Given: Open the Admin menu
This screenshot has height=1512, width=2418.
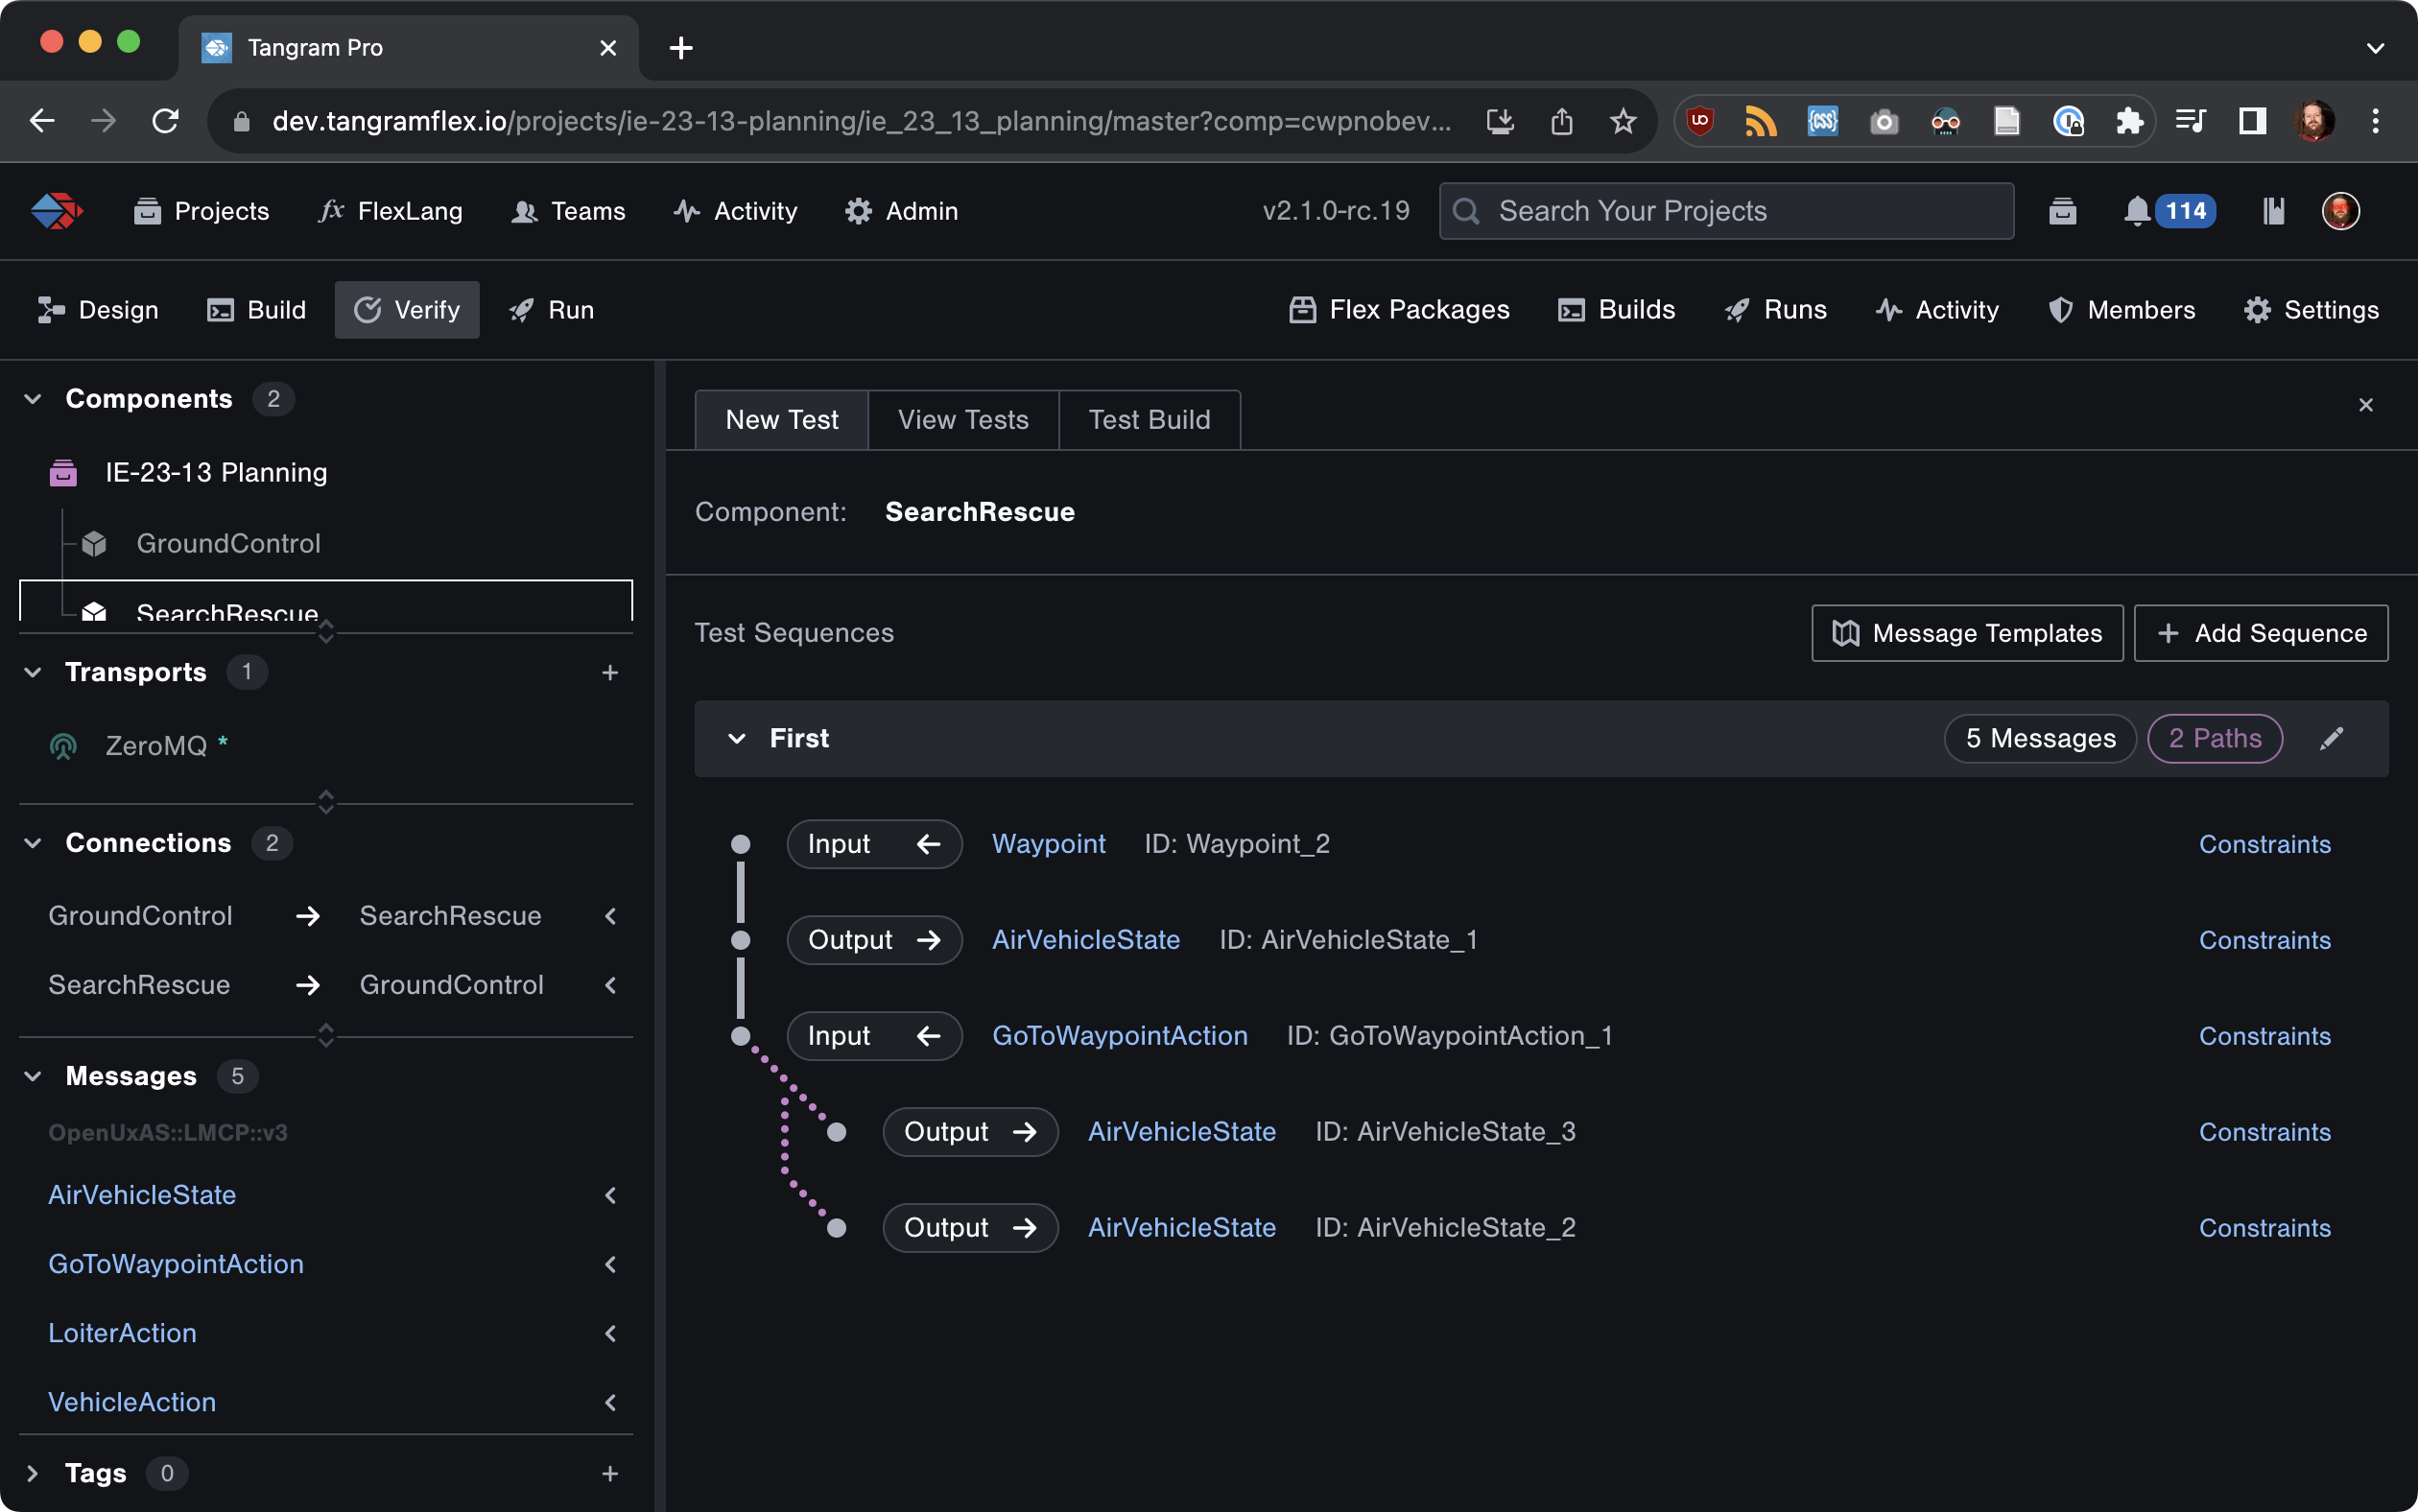Looking at the screenshot, I should tap(901, 211).
